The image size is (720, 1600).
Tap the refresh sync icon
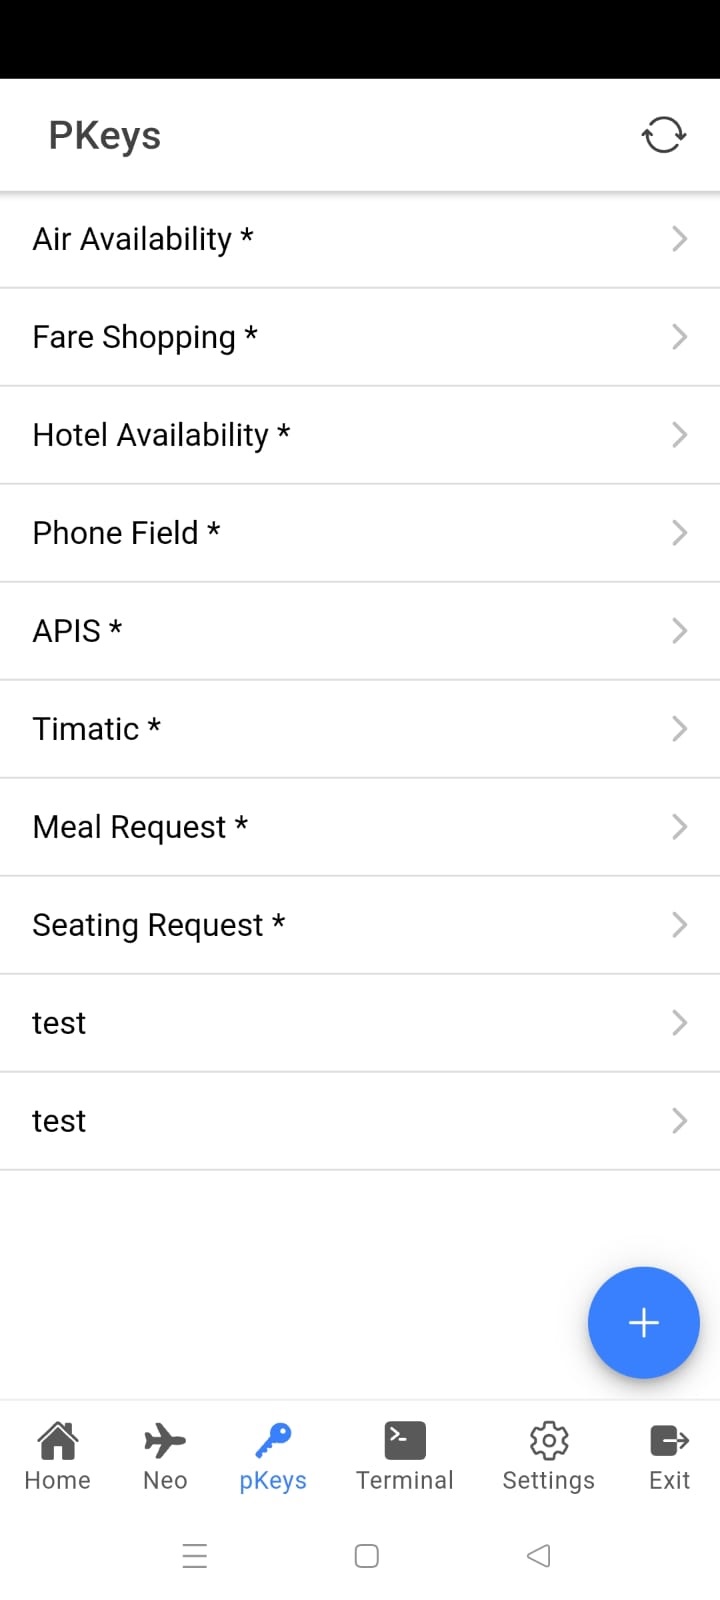663,135
